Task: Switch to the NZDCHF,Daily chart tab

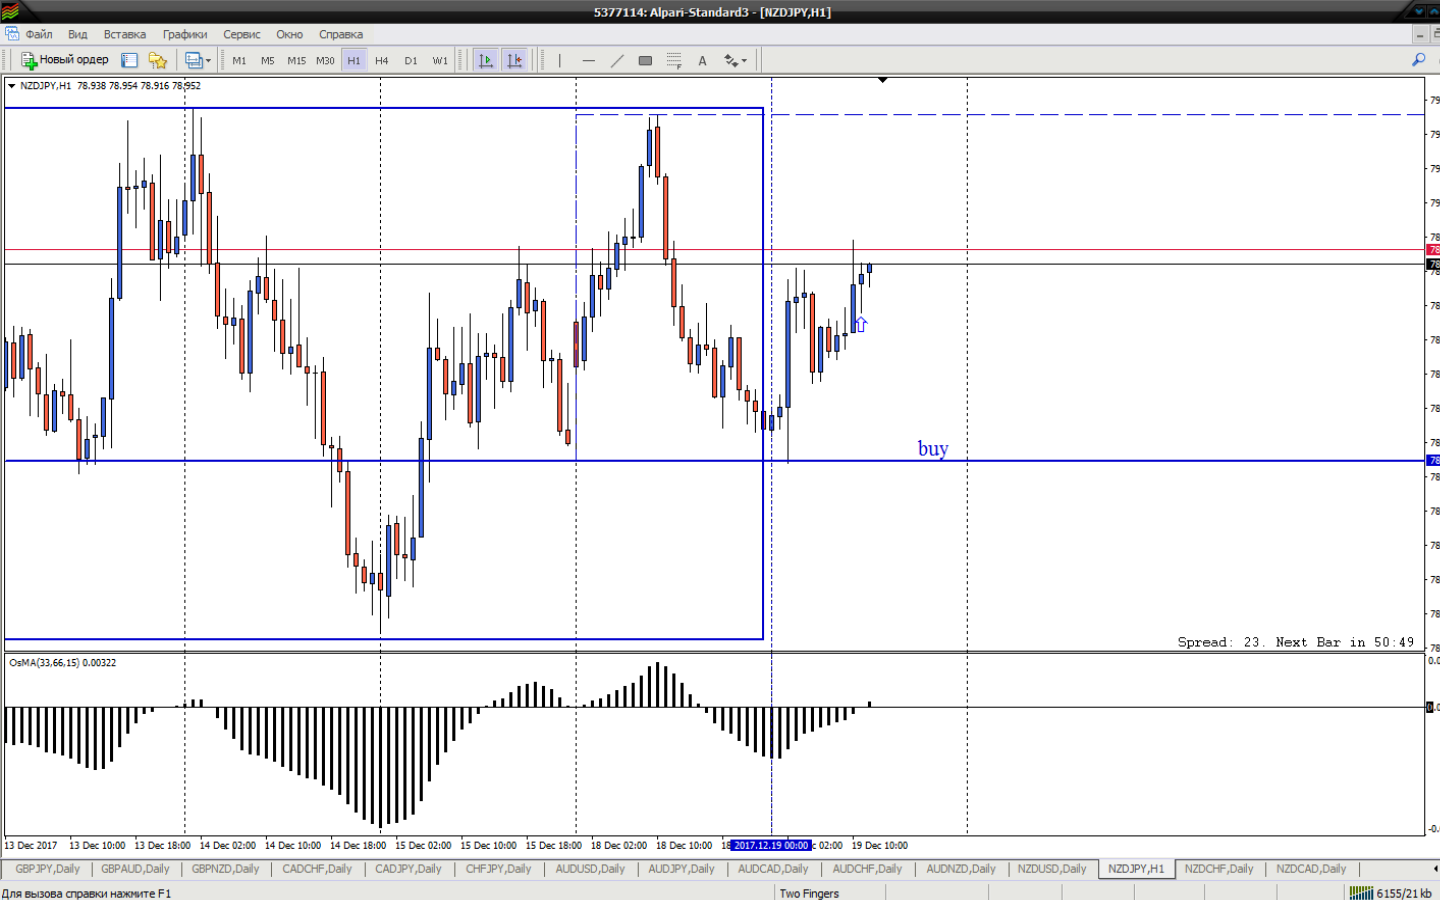Action: [1219, 869]
